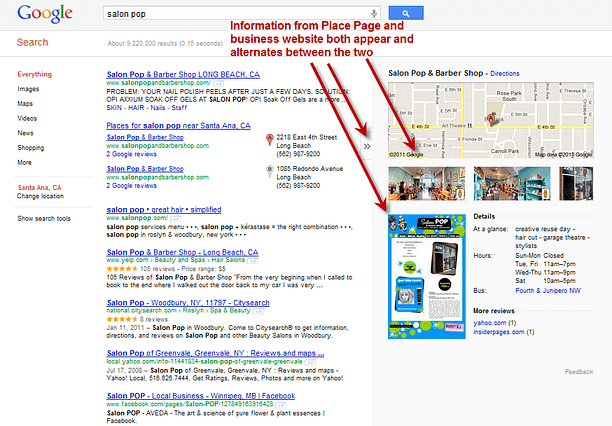The image size is (612, 426).
Task: Click Change location under Santa Ana
Action: 40,196
